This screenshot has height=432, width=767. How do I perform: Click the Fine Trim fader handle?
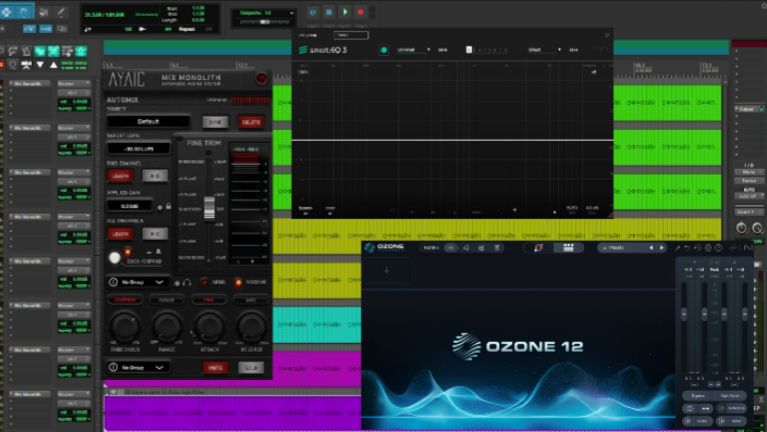click(x=209, y=208)
